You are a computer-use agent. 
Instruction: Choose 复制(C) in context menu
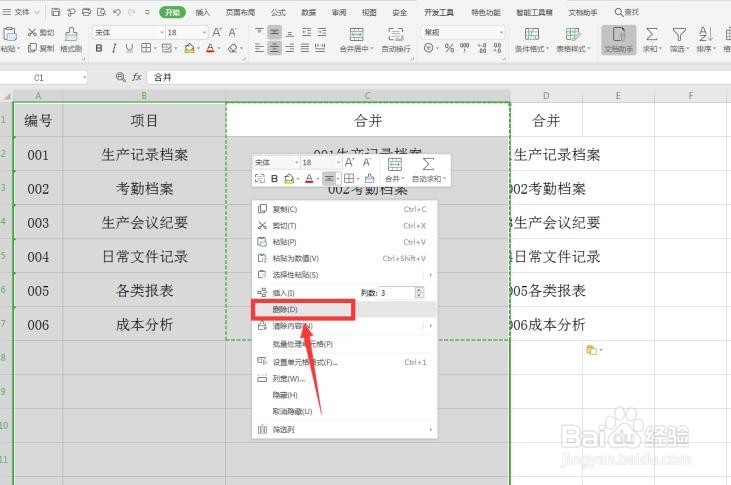click(x=344, y=209)
